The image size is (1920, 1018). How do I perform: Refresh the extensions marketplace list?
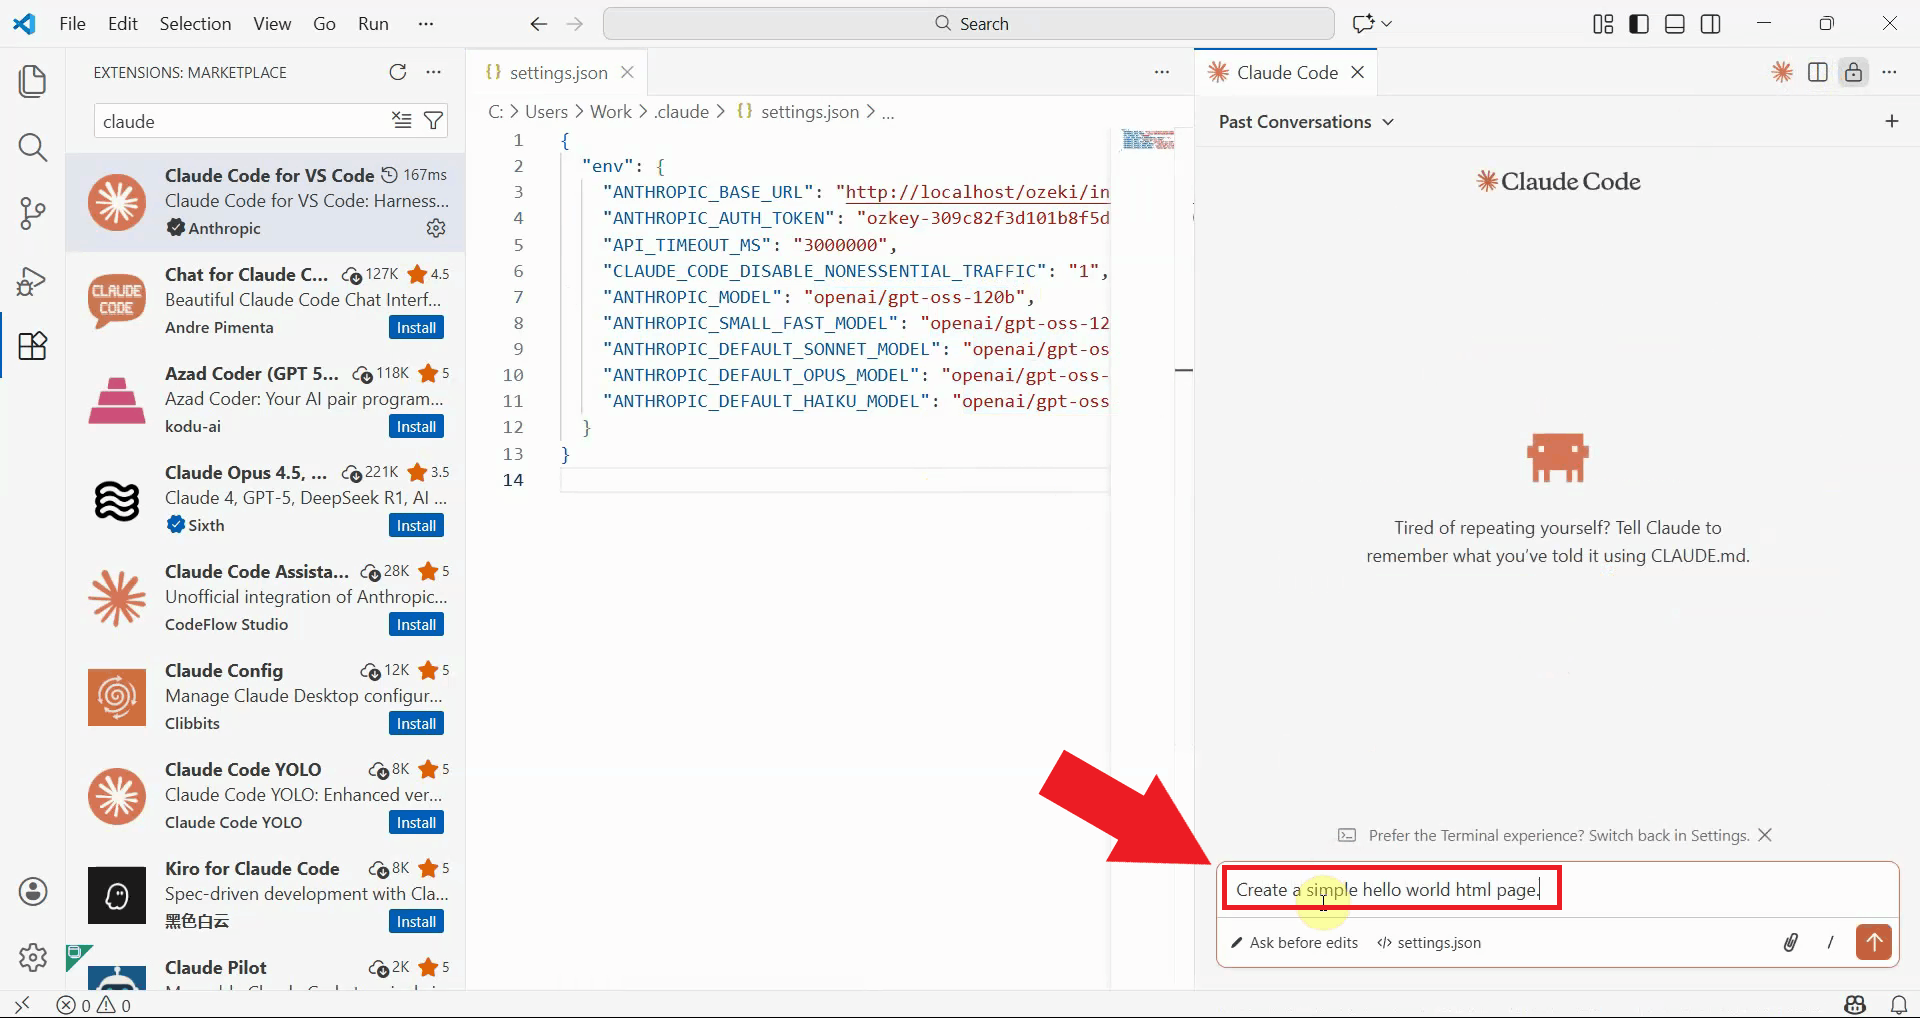[397, 72]
